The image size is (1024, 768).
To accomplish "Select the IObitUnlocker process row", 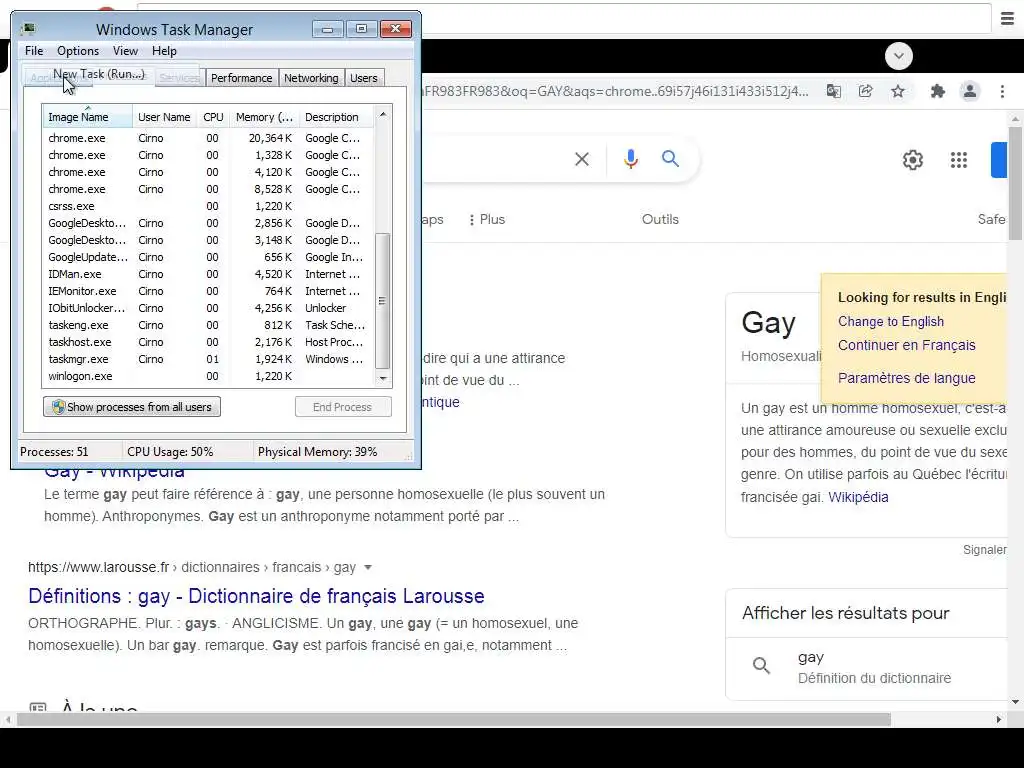I will (209, 308).
